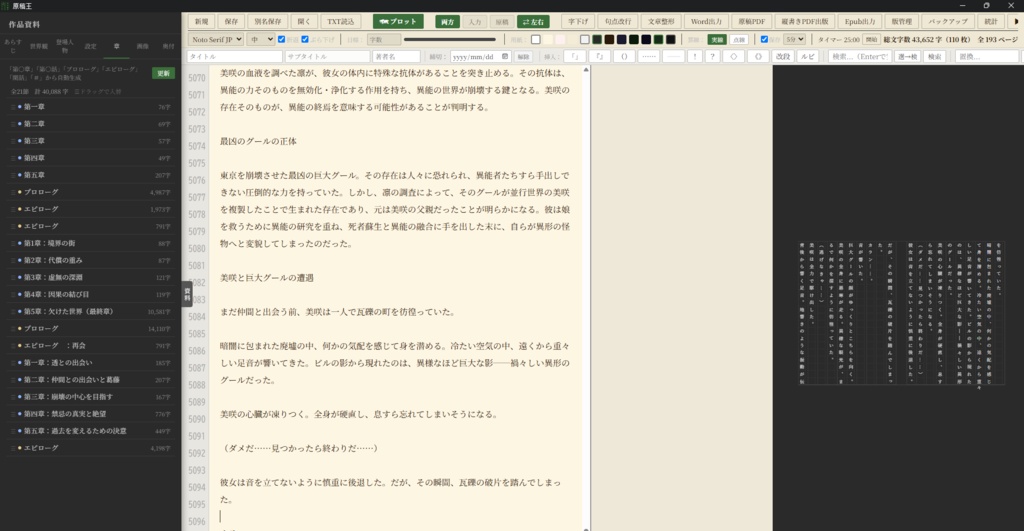
Task: Select 実線 solid ruled line option
Action: [x=717, y=39]
